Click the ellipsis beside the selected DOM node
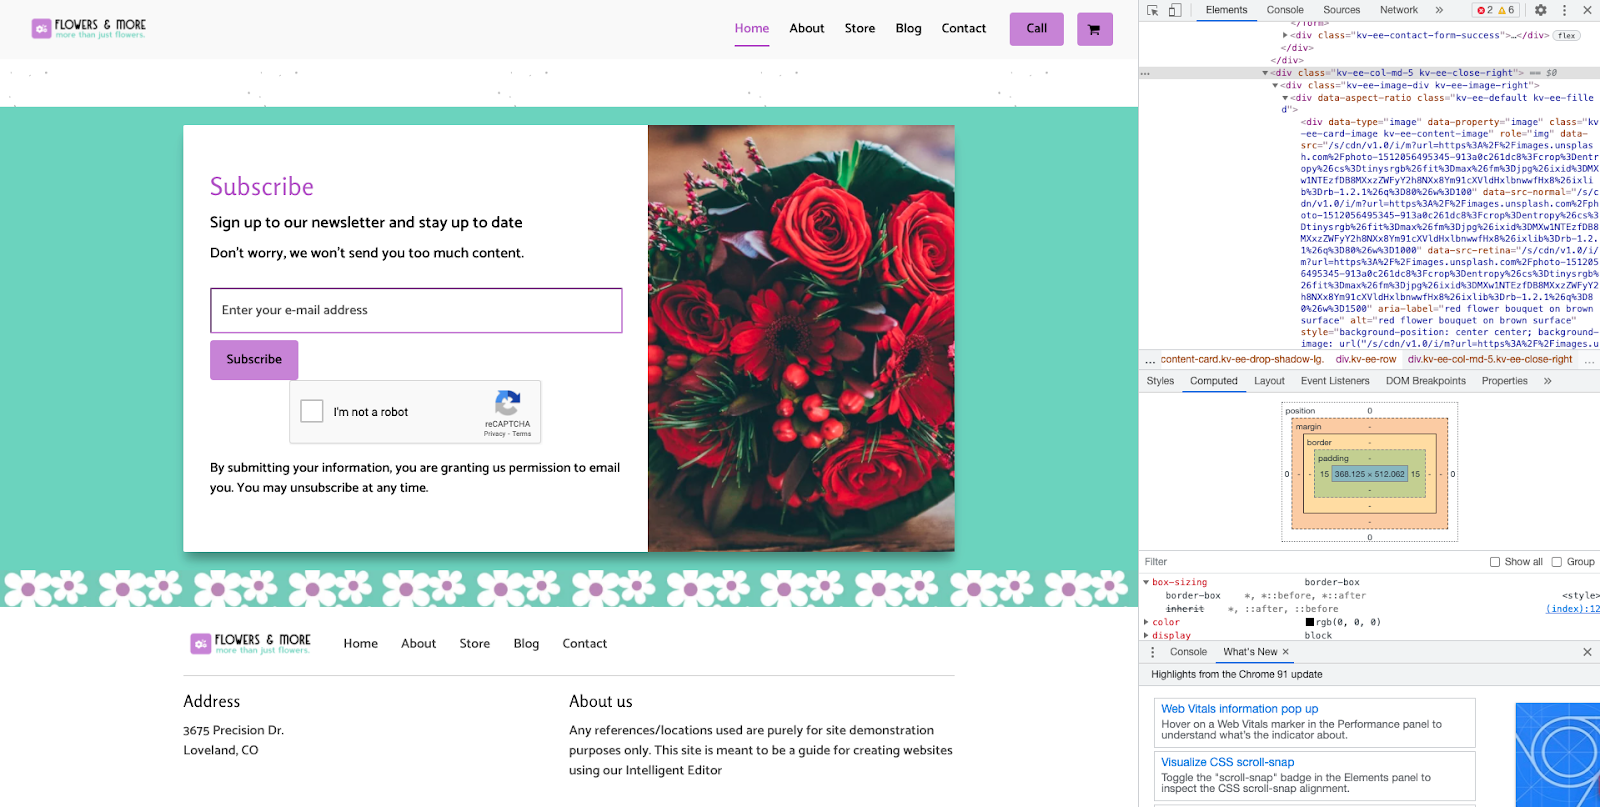Viewport: 1600px width, 807px height. pos(1145,73)
